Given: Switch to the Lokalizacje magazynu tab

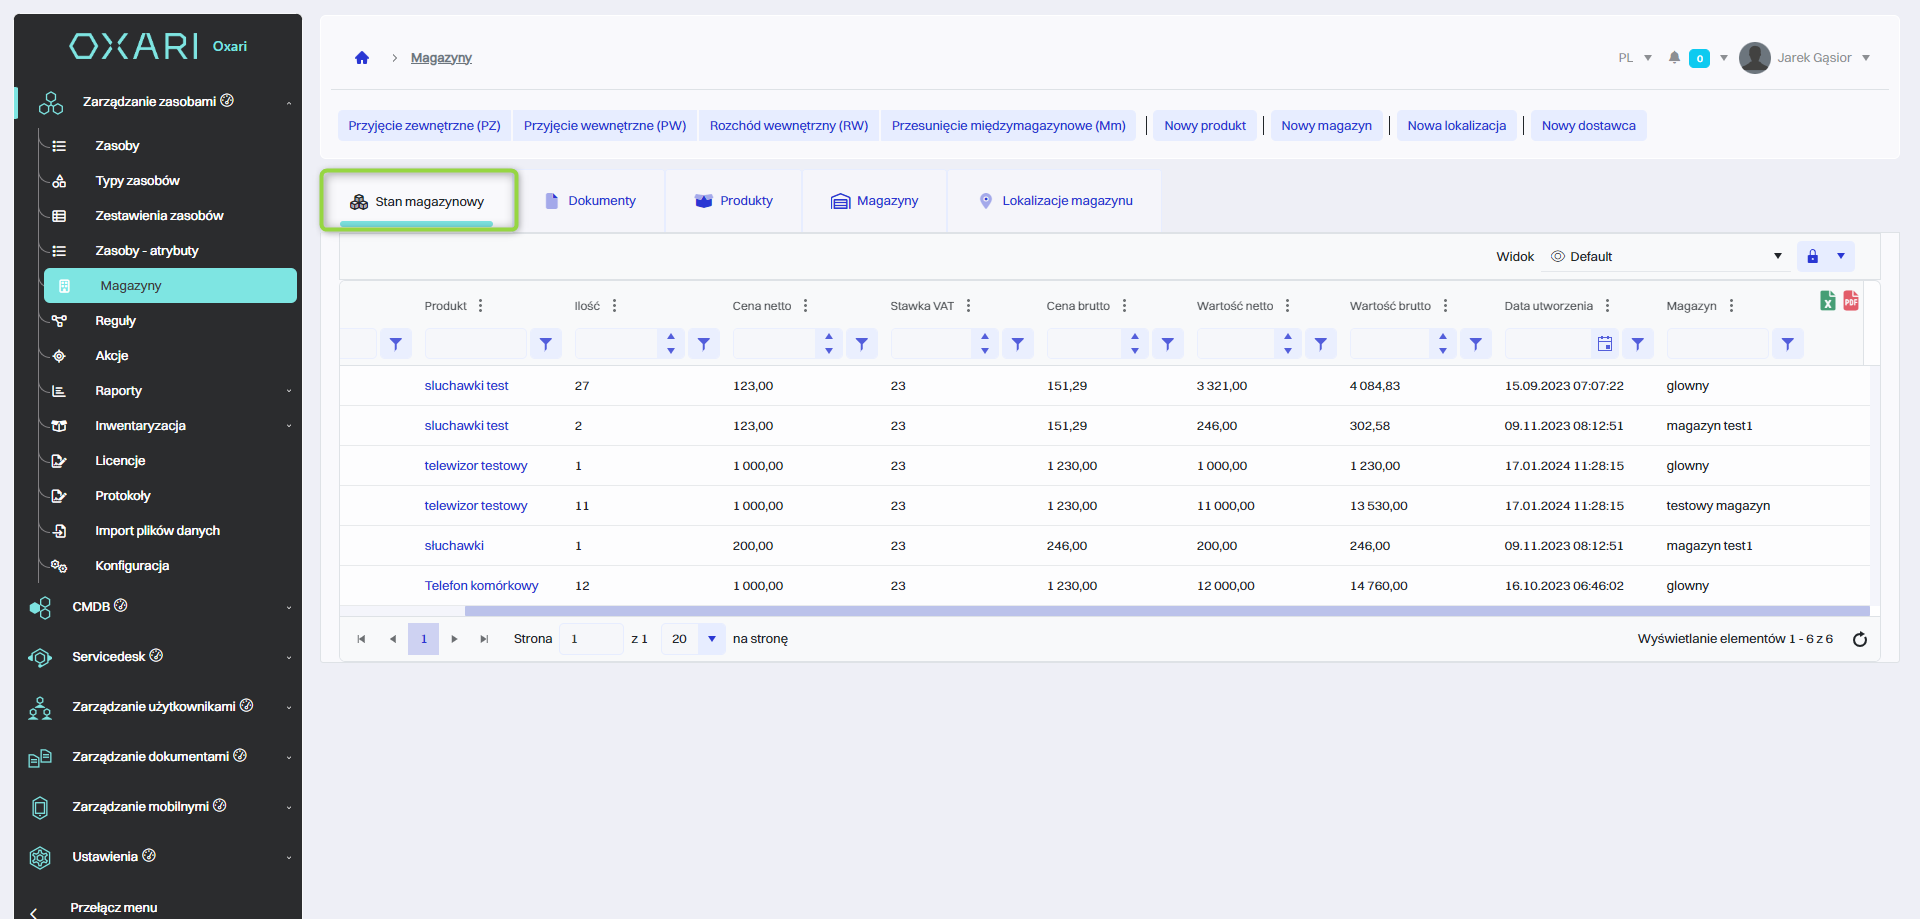Looking at the screenshot, I should tap(1055, 201).
